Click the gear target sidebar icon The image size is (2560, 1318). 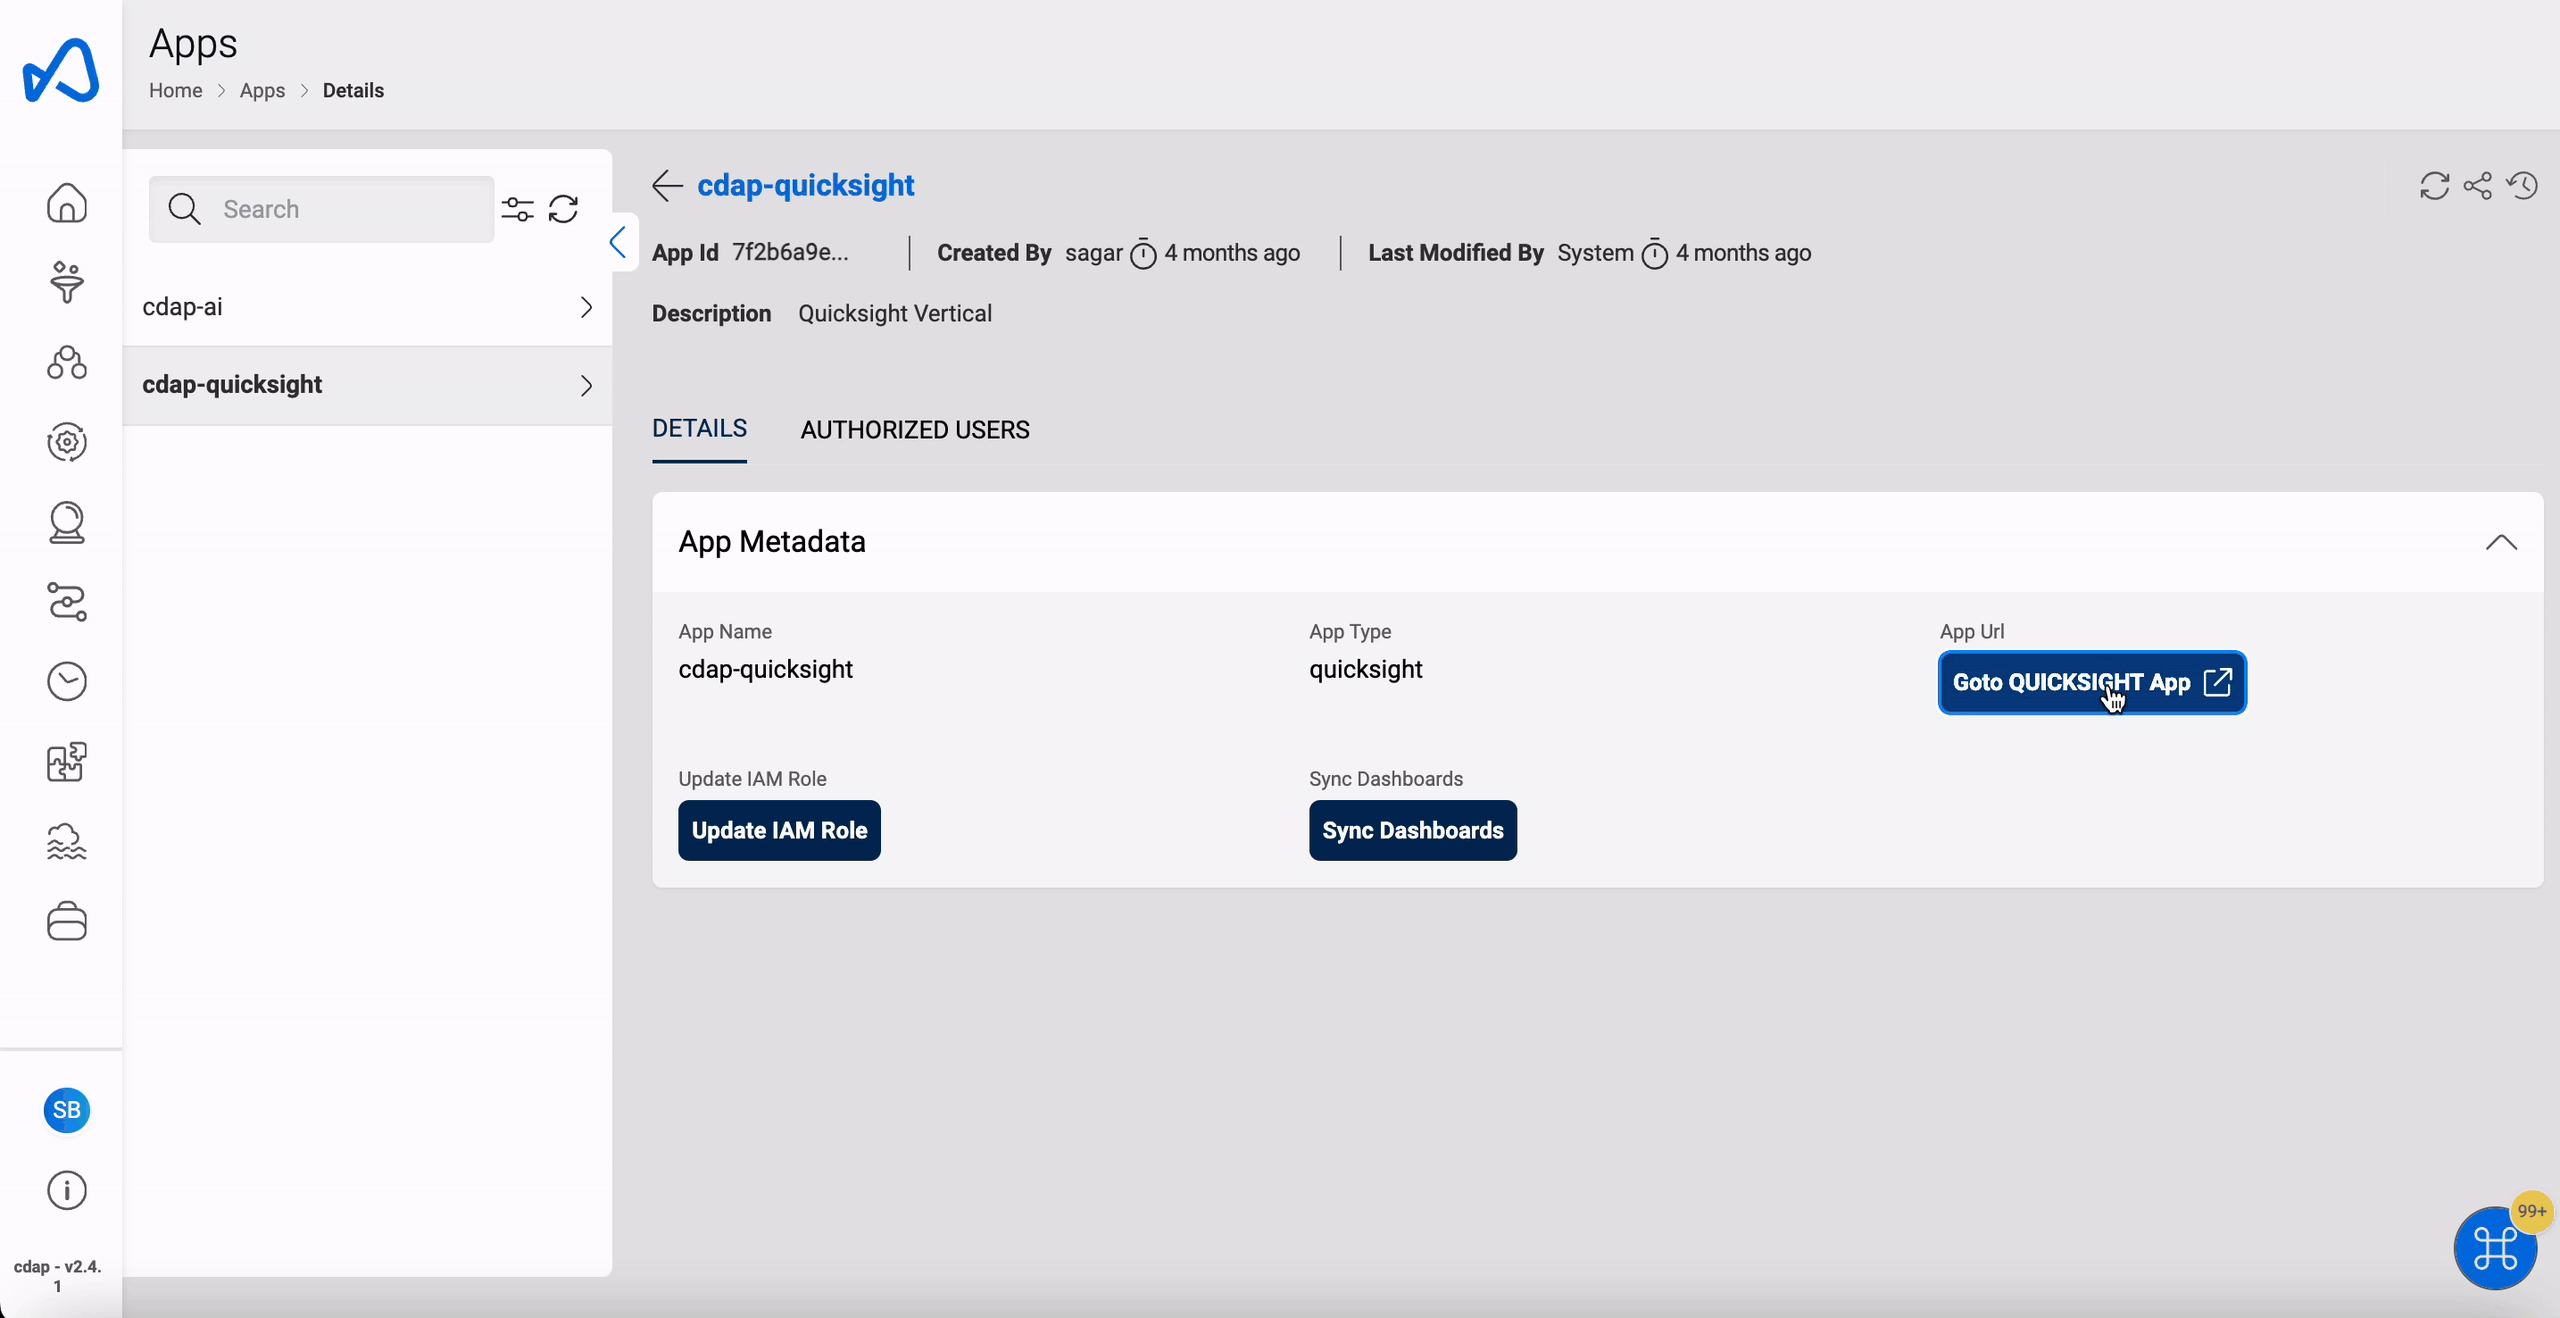pos(67,442)
